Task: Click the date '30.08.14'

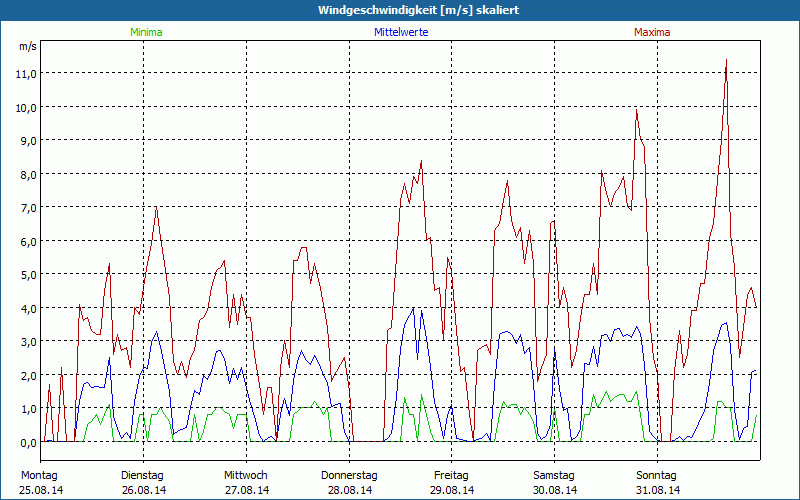Action: 555,490
